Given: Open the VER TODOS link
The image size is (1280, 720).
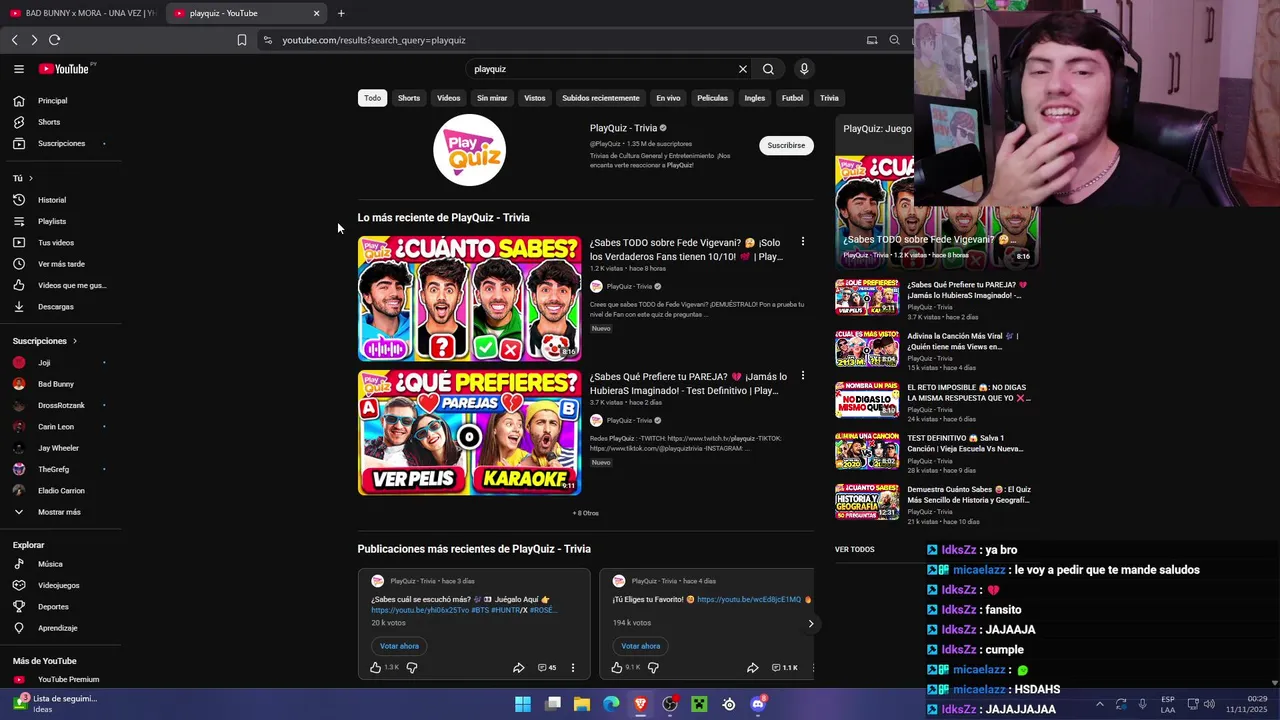Looking at the screenshot, I should click(855, 549).
